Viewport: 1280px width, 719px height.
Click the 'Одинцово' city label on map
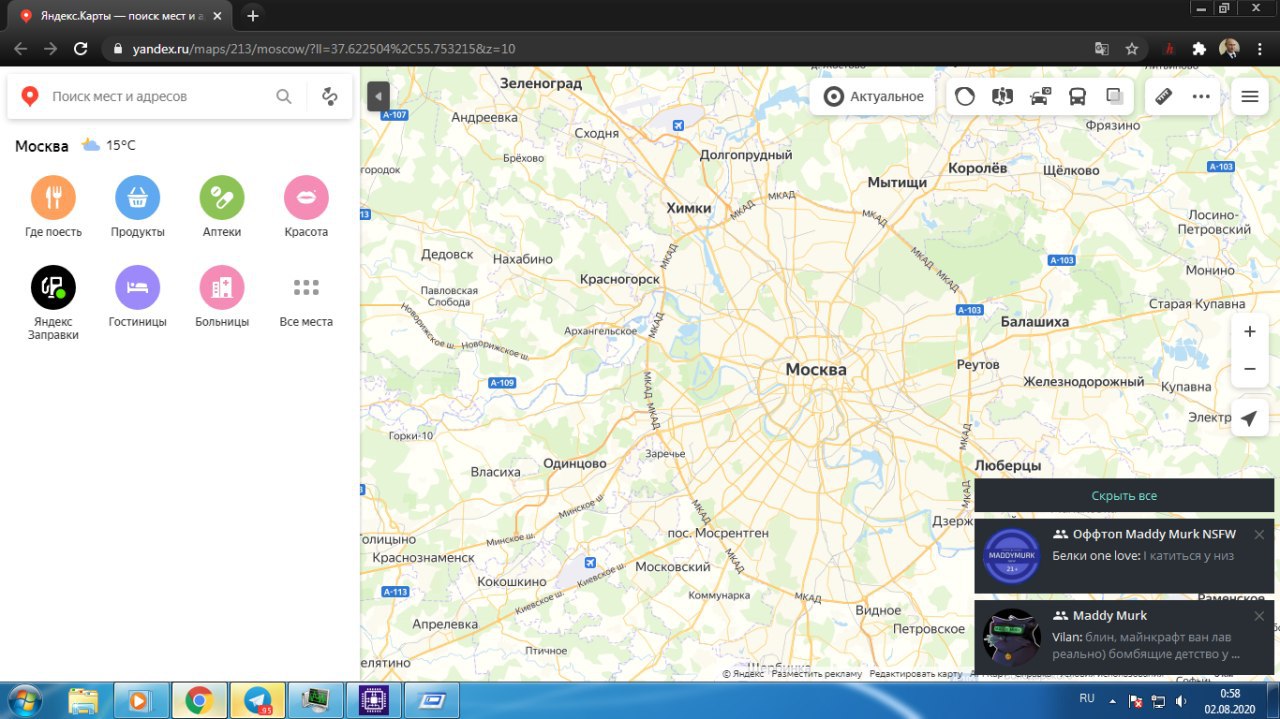point(575,463)
